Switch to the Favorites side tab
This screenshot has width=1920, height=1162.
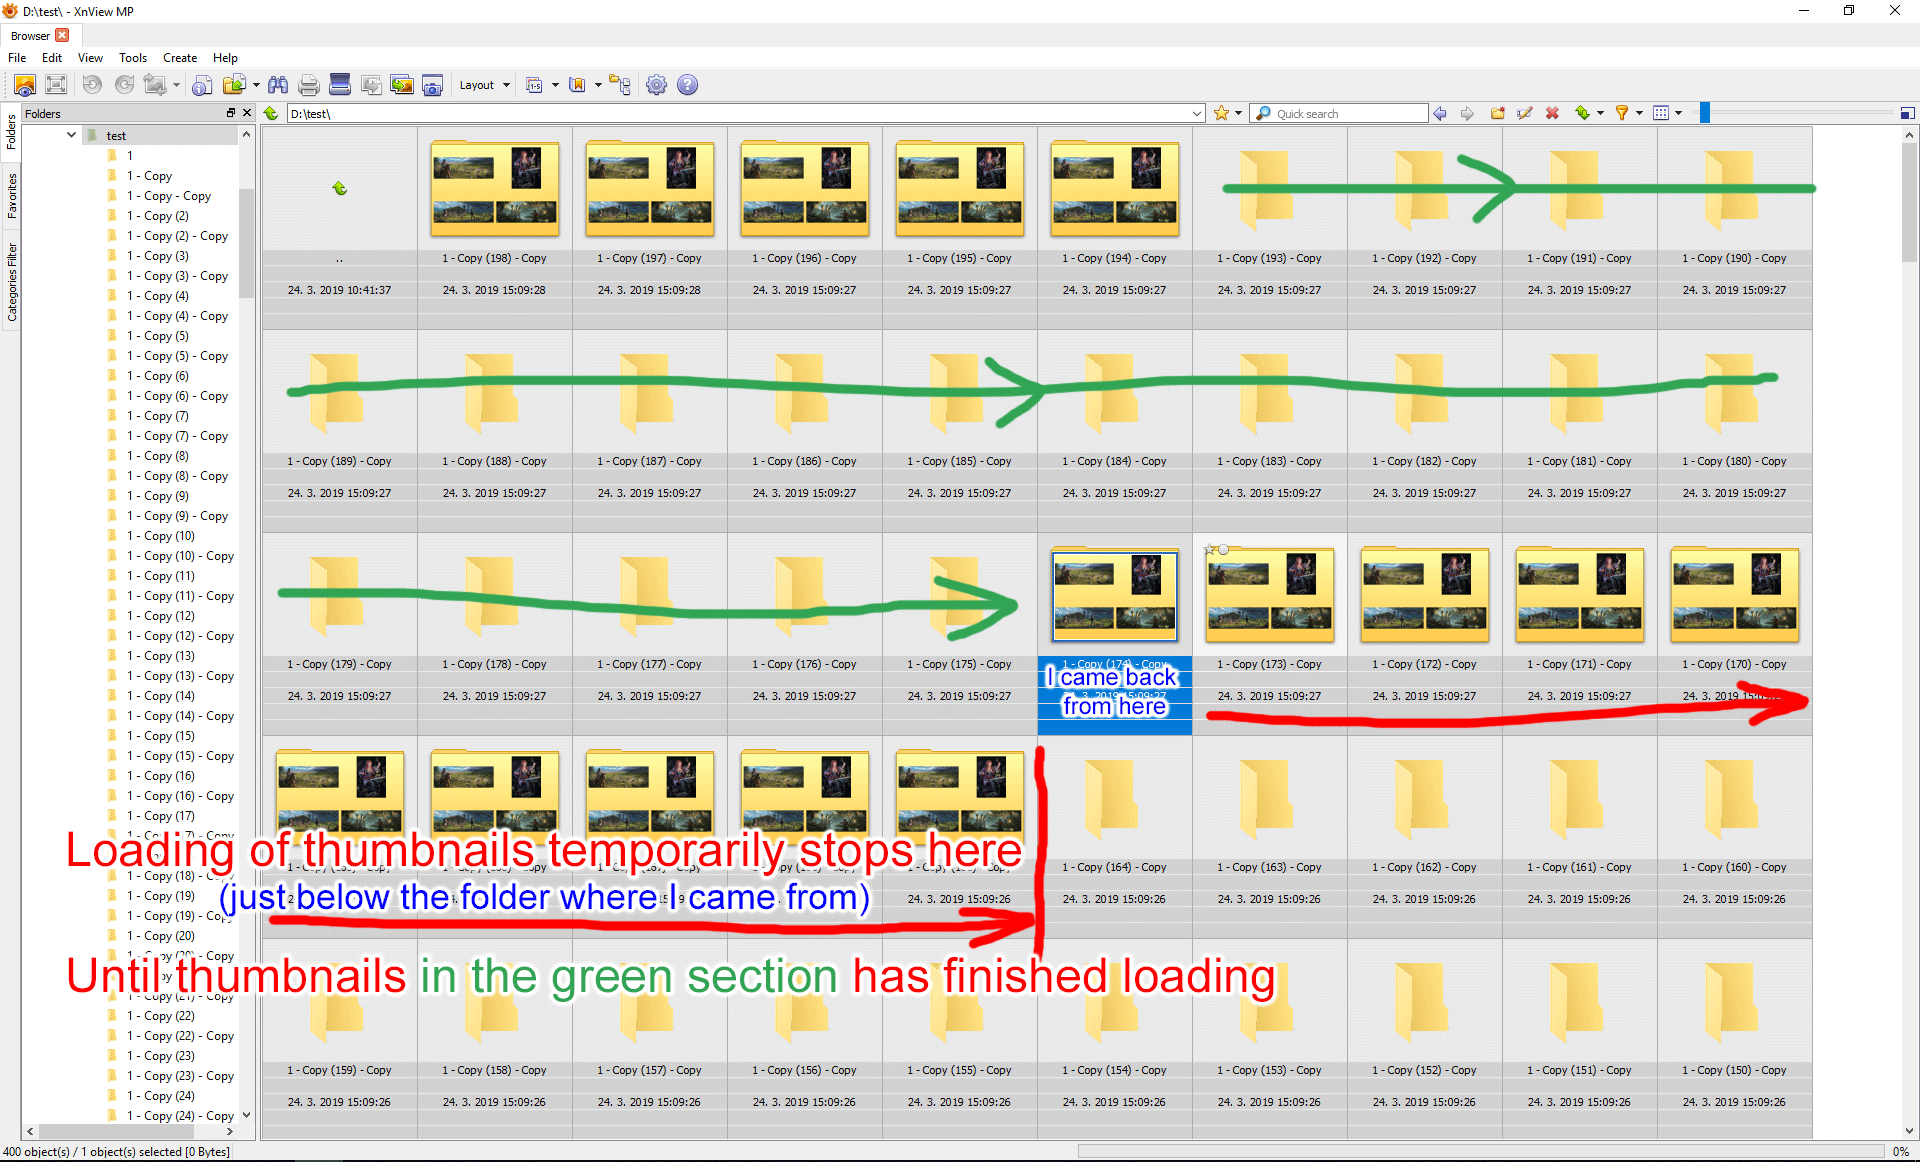(x=11, y=195)
